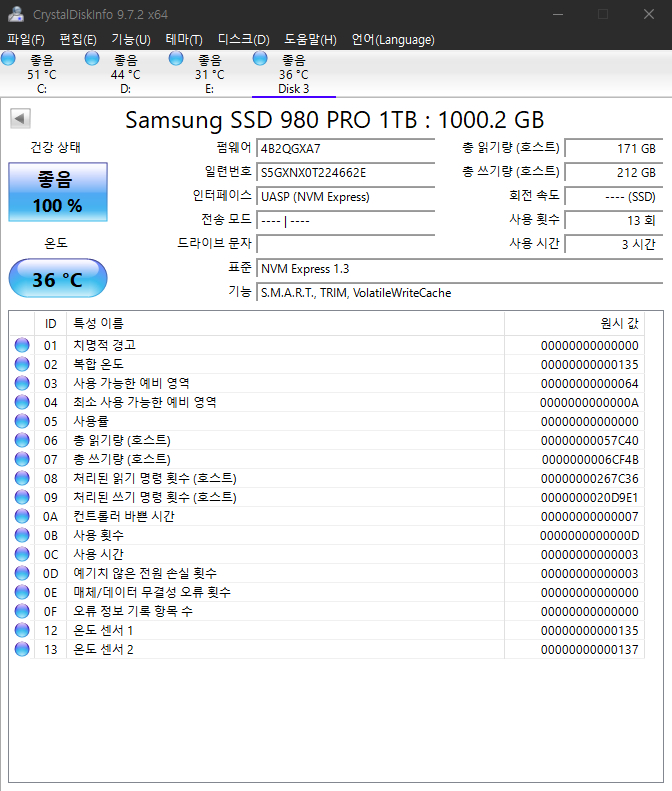The height and width of the screenshot is (791, 672).
Task: Click status orb of 0E 매체/데이터 무결성 오류 횟수
Action: coord(22,592)
